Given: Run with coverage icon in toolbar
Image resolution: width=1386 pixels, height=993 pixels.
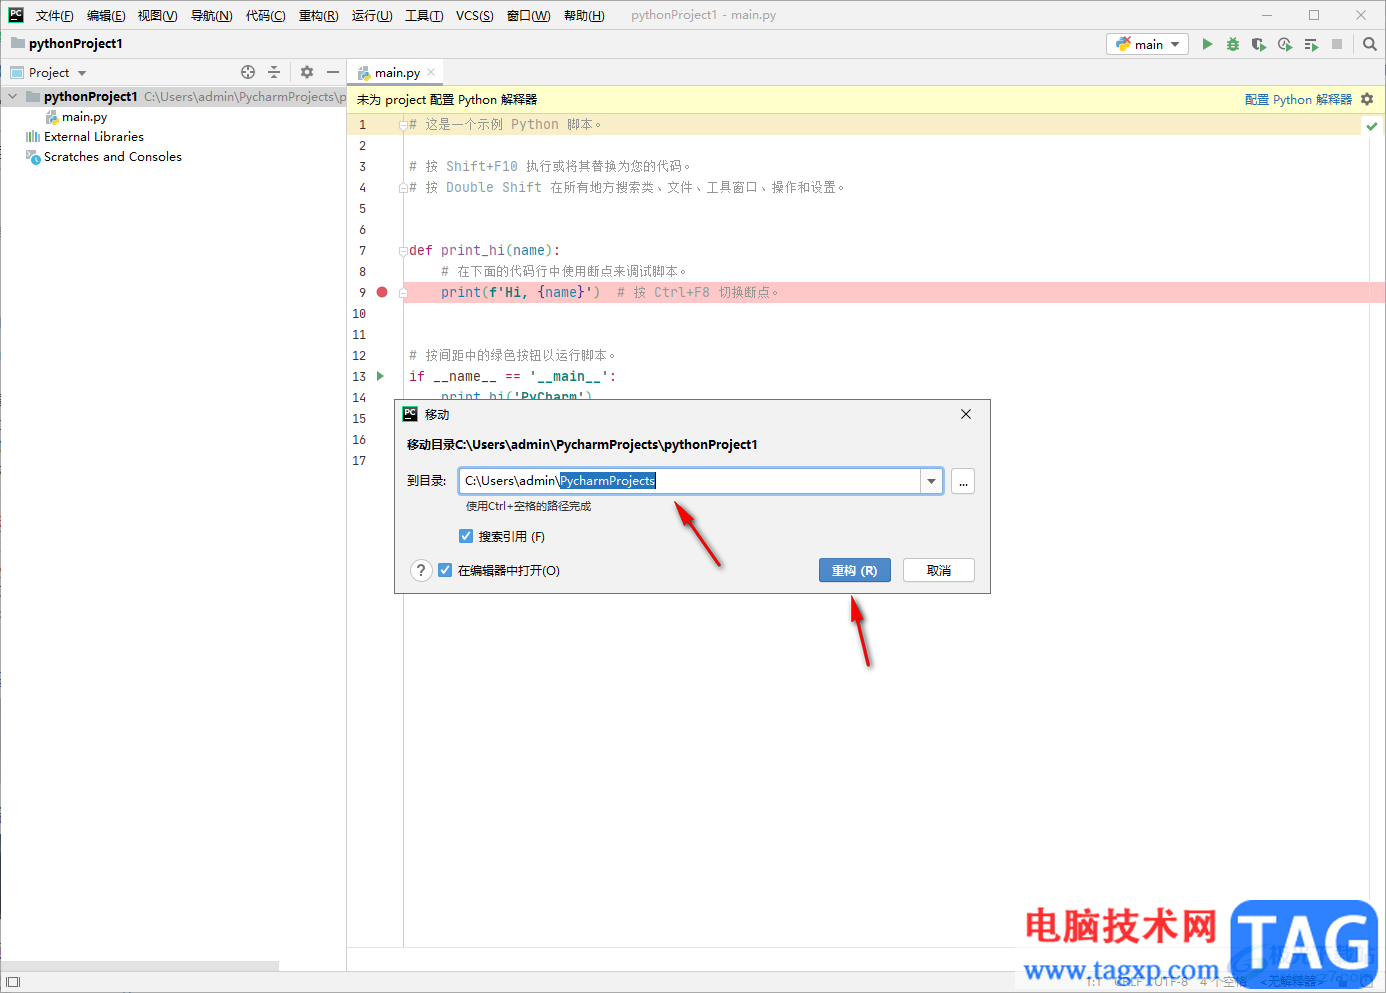Looking at the screenshot, I should 1259,44.
